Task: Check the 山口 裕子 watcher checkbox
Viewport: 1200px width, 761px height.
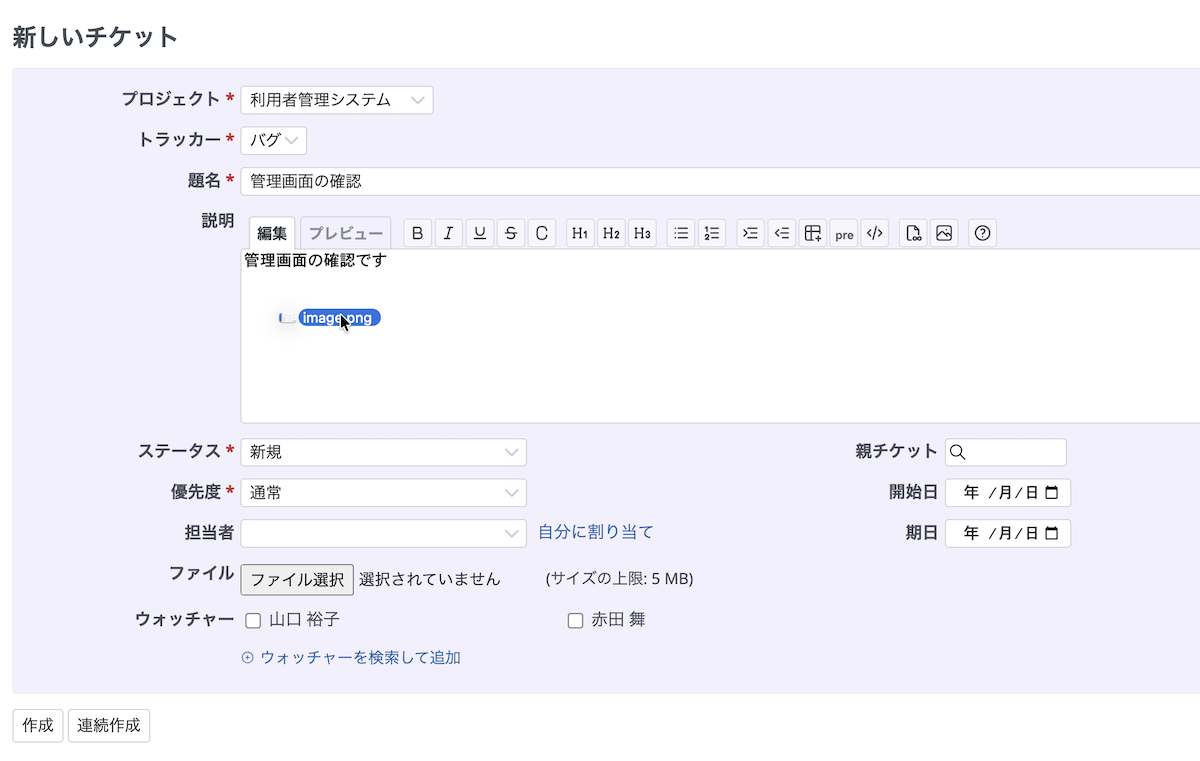Action: click(253, 621)
